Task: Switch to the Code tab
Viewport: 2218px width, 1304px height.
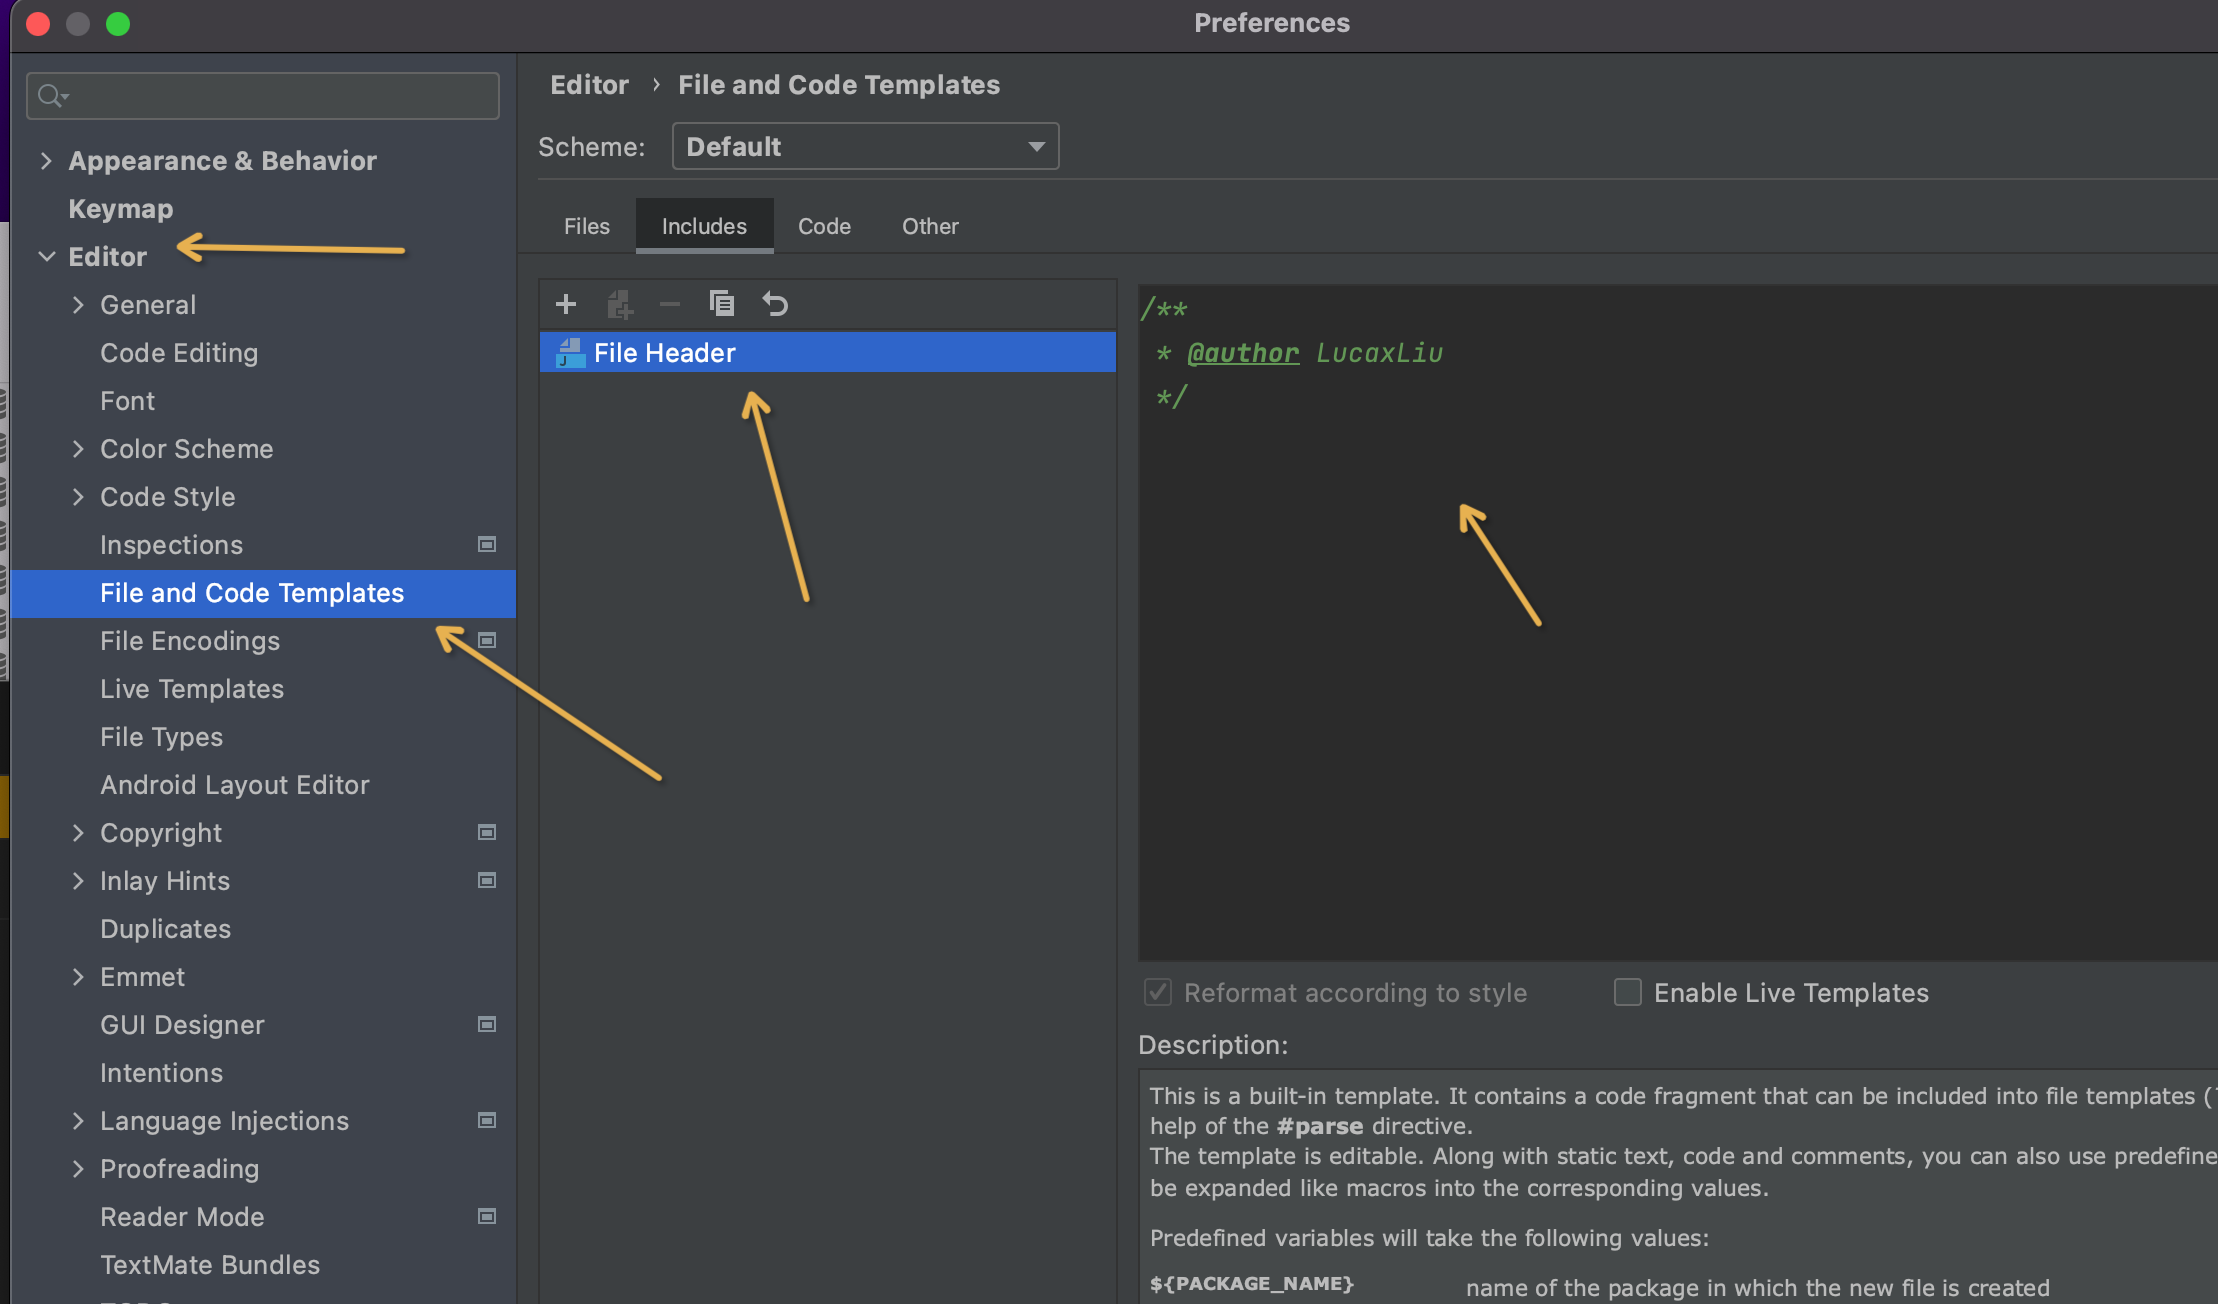Action: pyautogui.click(x=824, y=226)
